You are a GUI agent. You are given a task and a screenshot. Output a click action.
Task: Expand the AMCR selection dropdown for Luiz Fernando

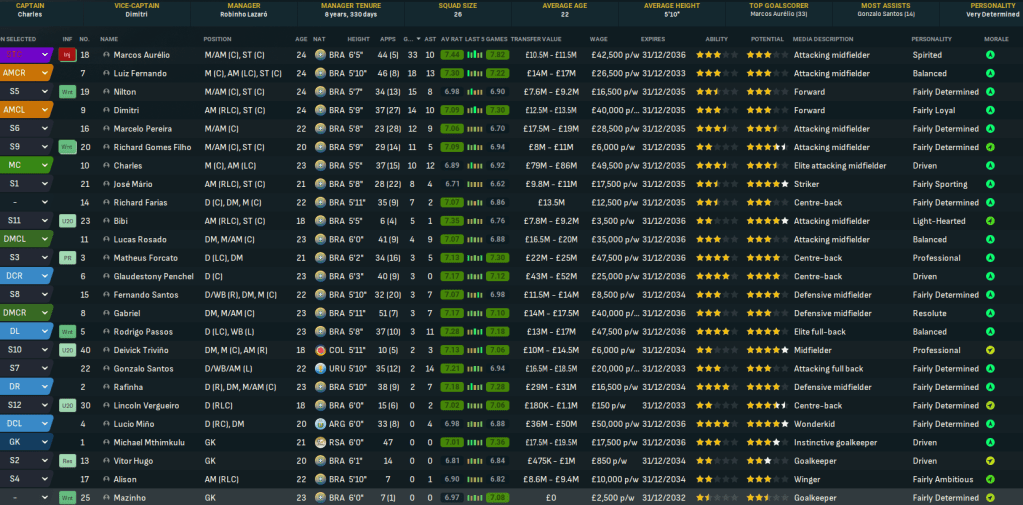[x=45, y=73]
